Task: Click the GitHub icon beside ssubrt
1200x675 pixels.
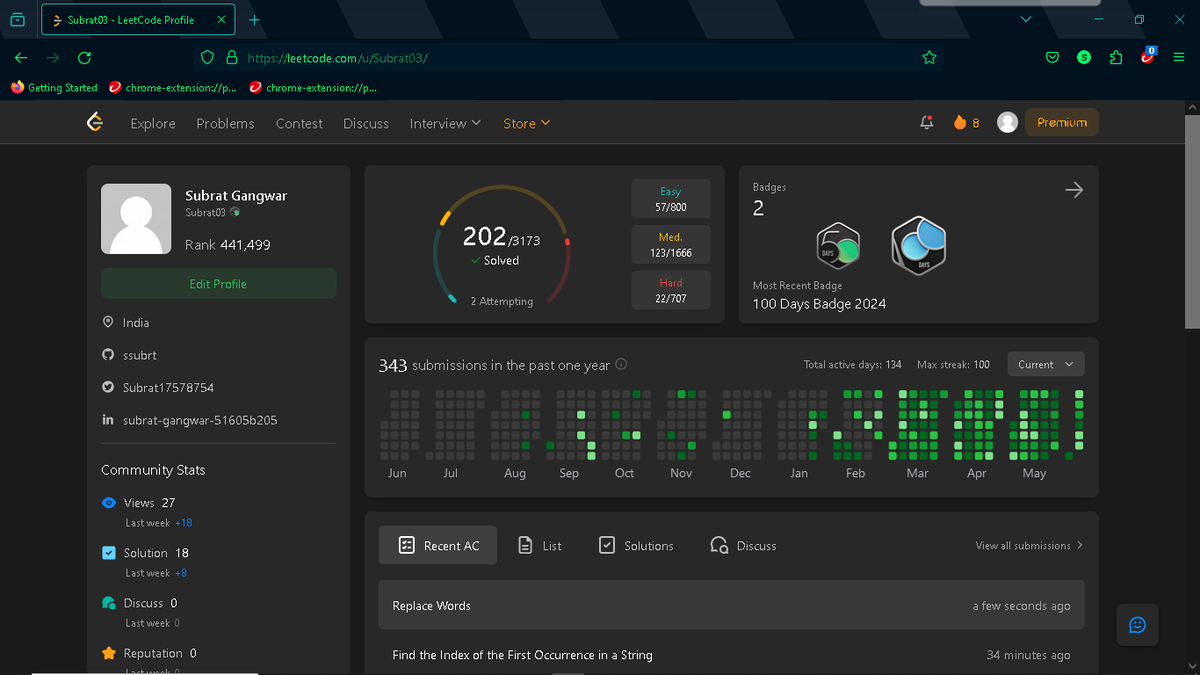Action: point(108,355)
